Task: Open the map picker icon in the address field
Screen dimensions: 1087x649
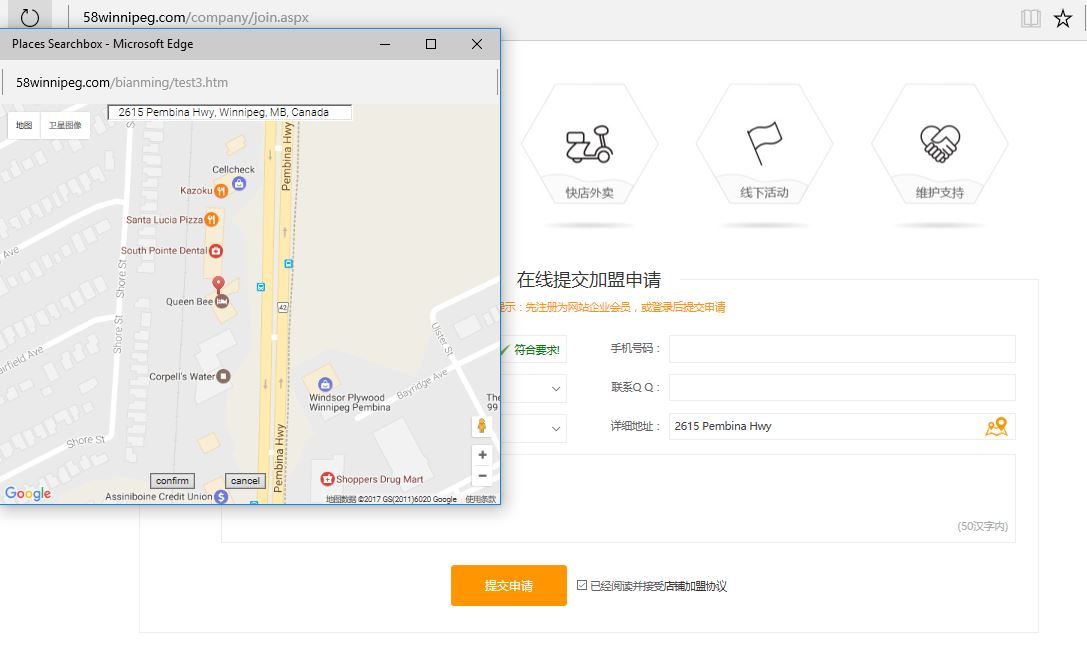Action: point(996,426)
